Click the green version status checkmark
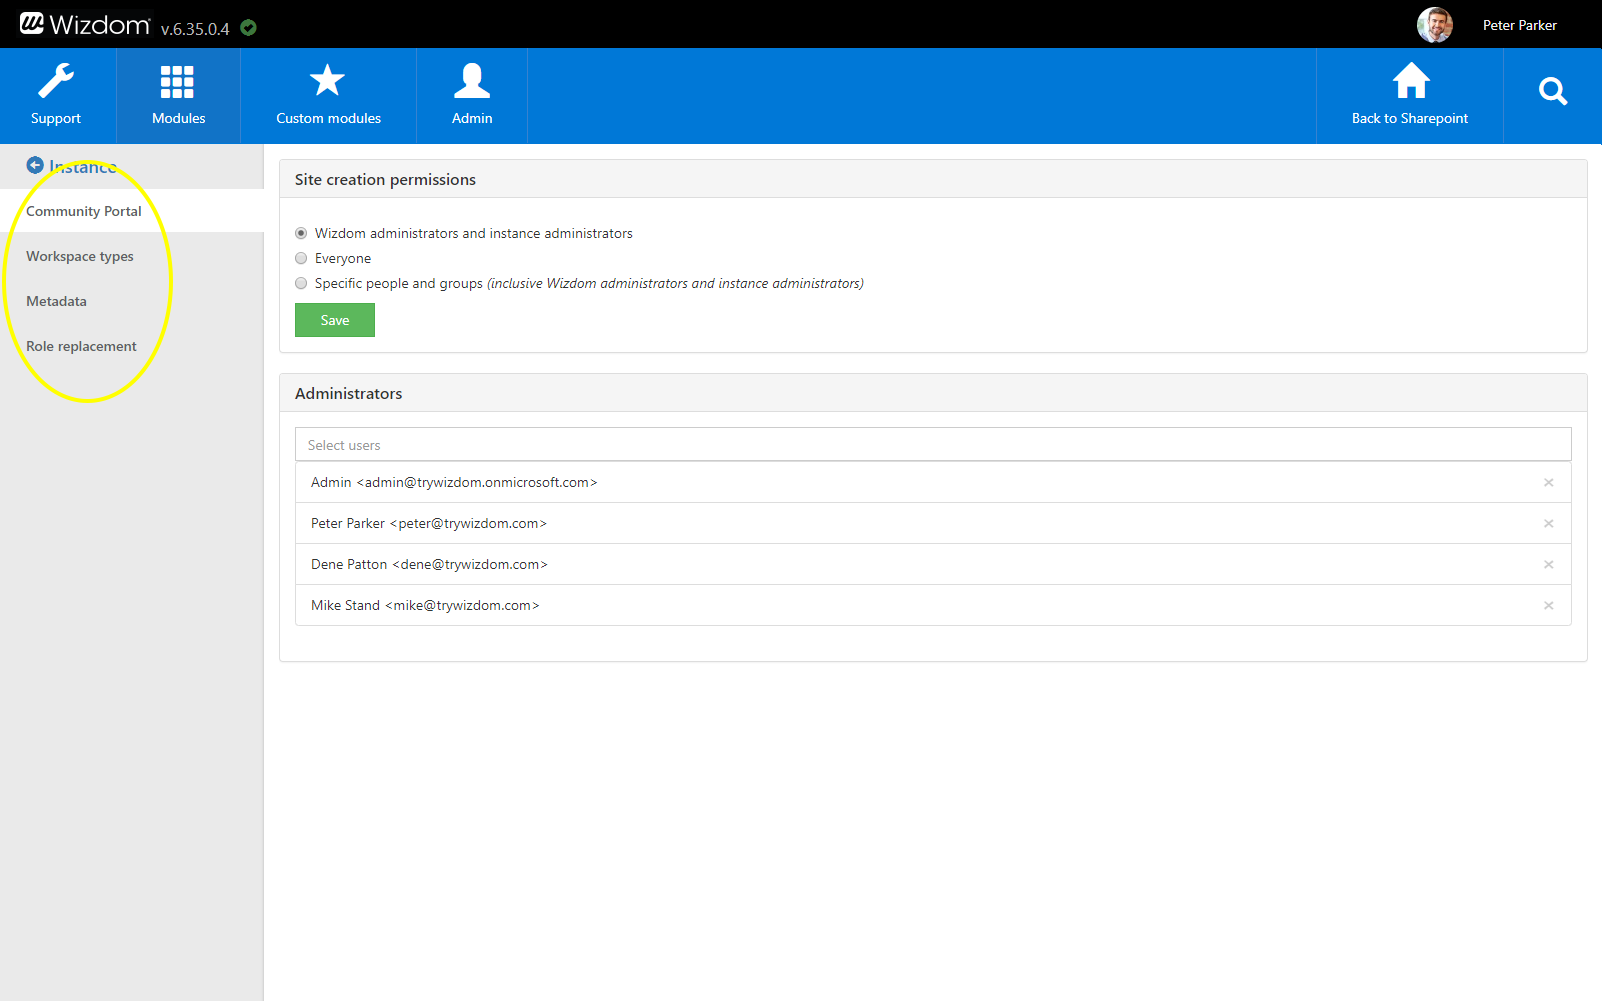1602x1001 pixels. pos(249,28)
